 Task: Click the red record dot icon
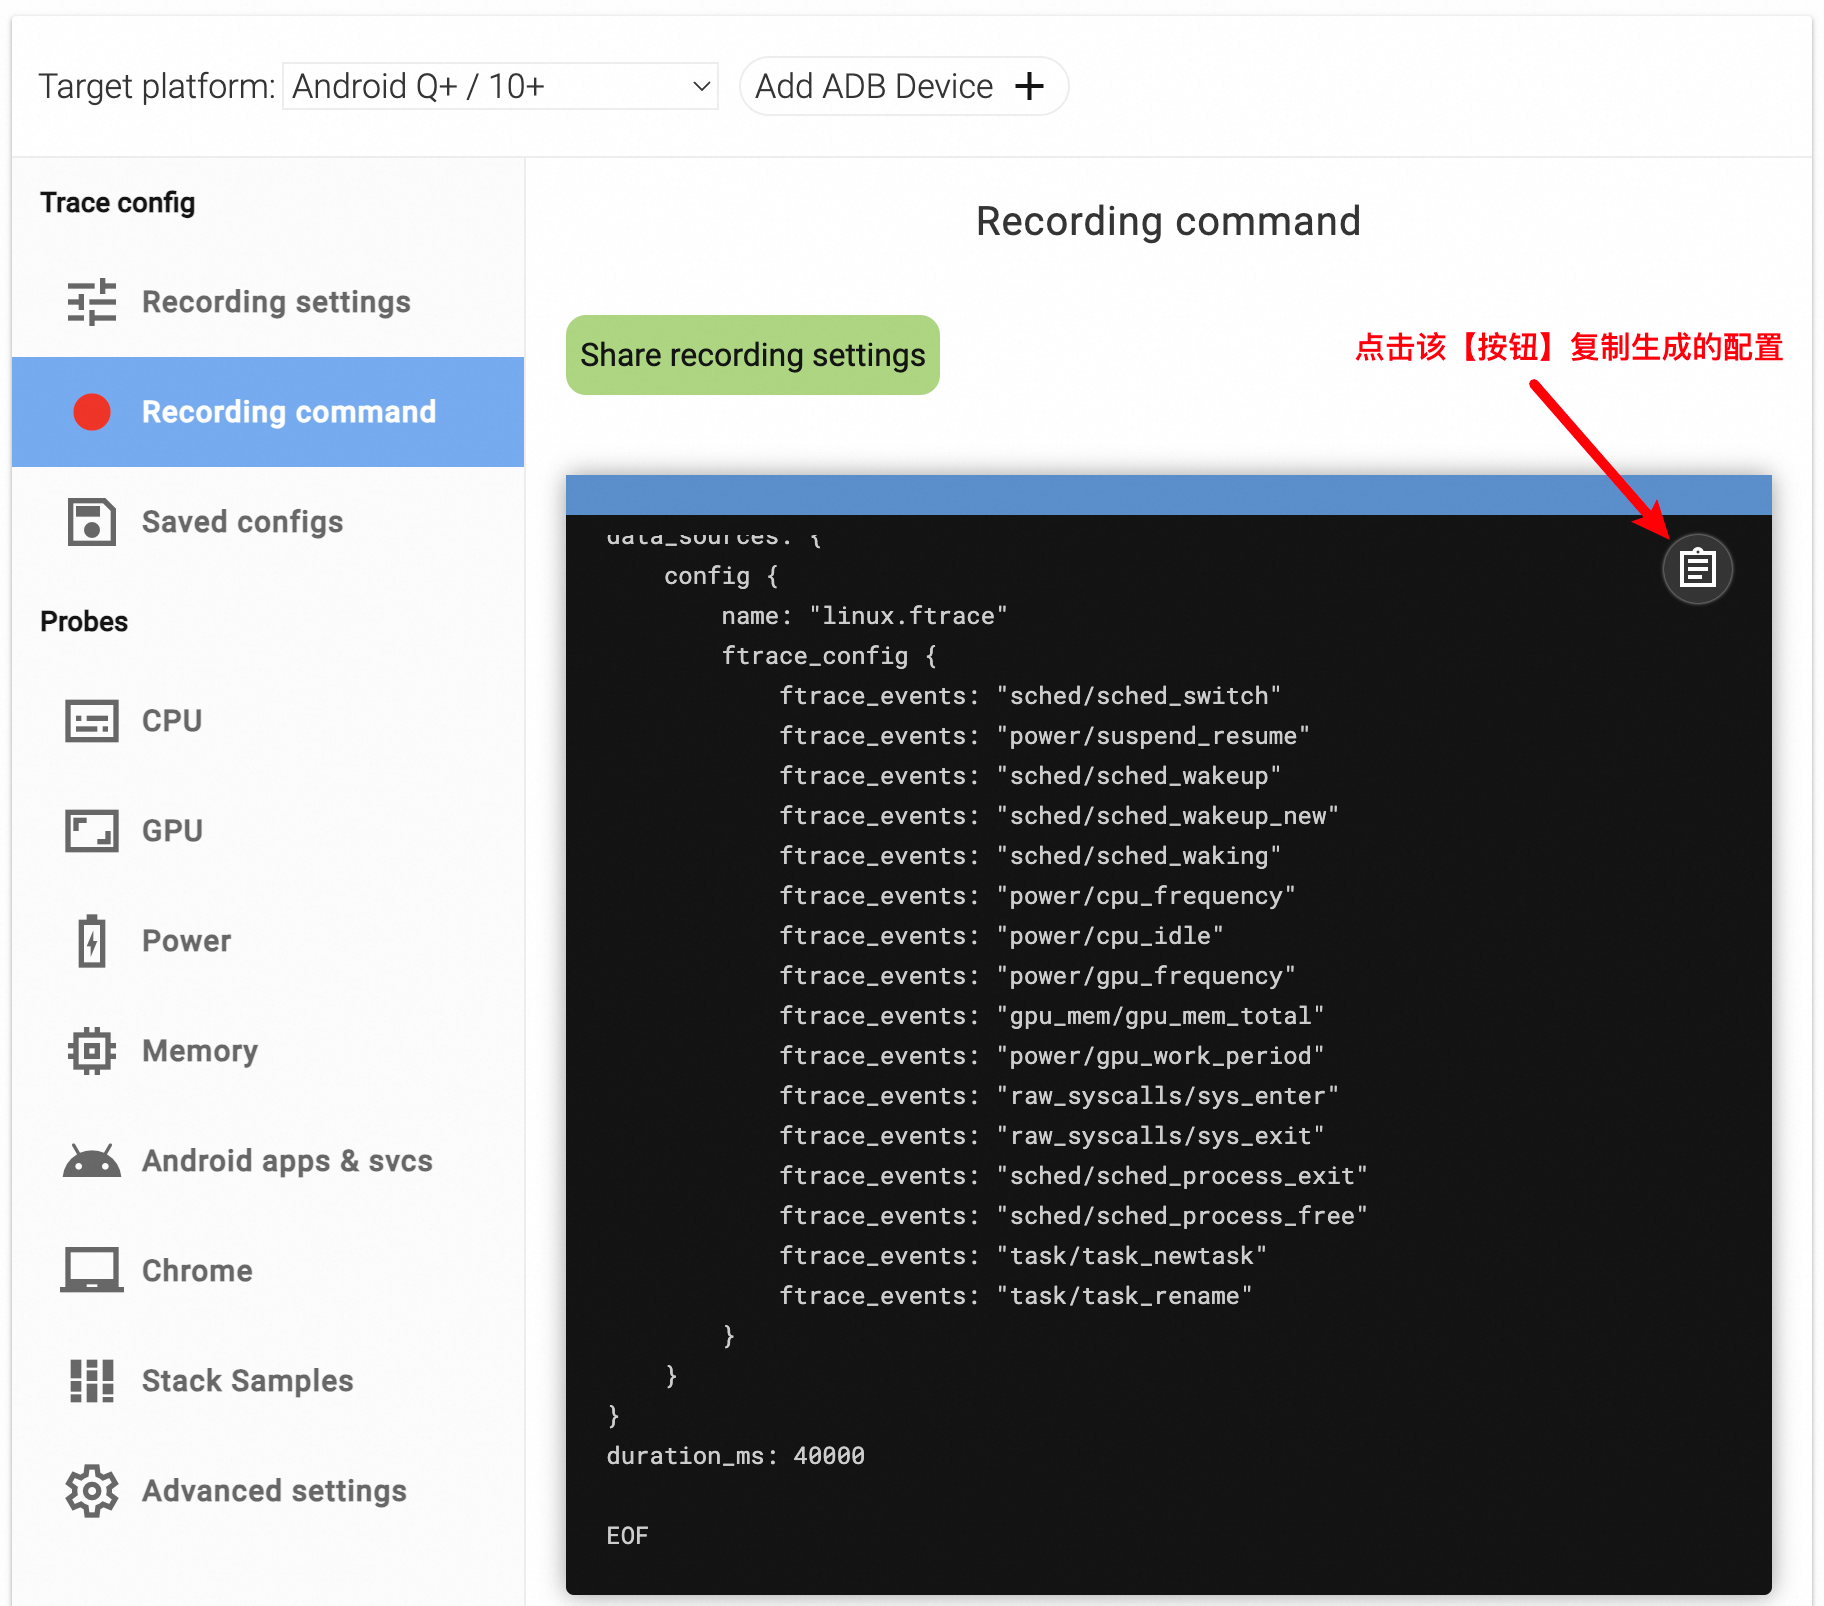coord(92,412)
